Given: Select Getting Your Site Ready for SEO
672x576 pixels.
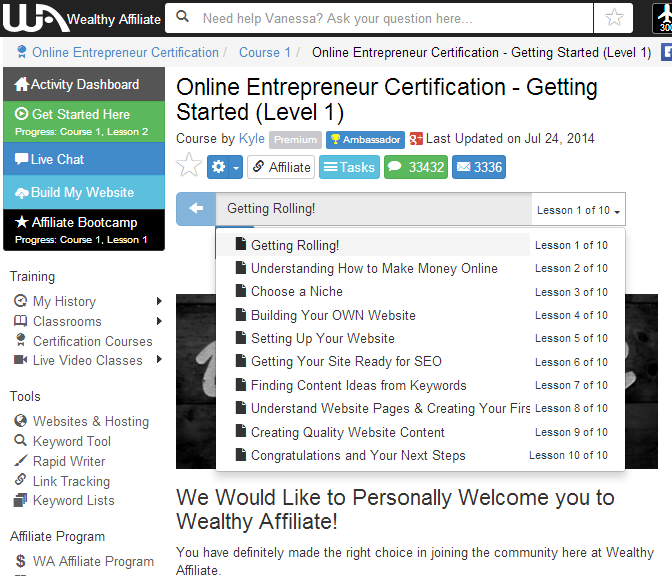Looking at the screenshot, I should tap(420, 361).
